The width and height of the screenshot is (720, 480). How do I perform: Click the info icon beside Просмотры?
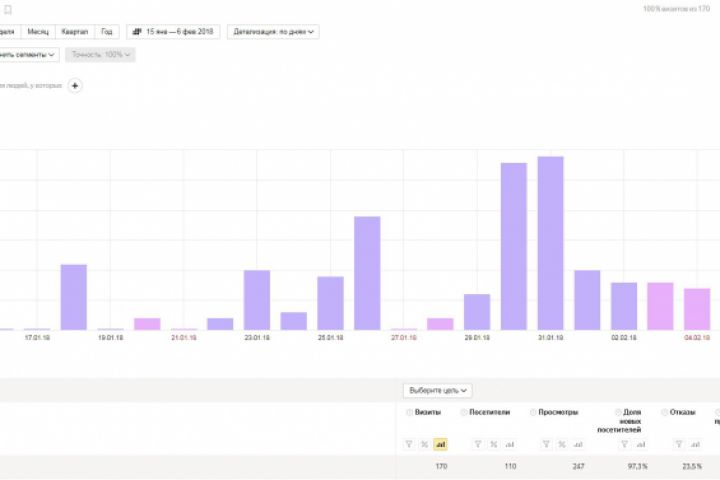click(x=533, y=412)
